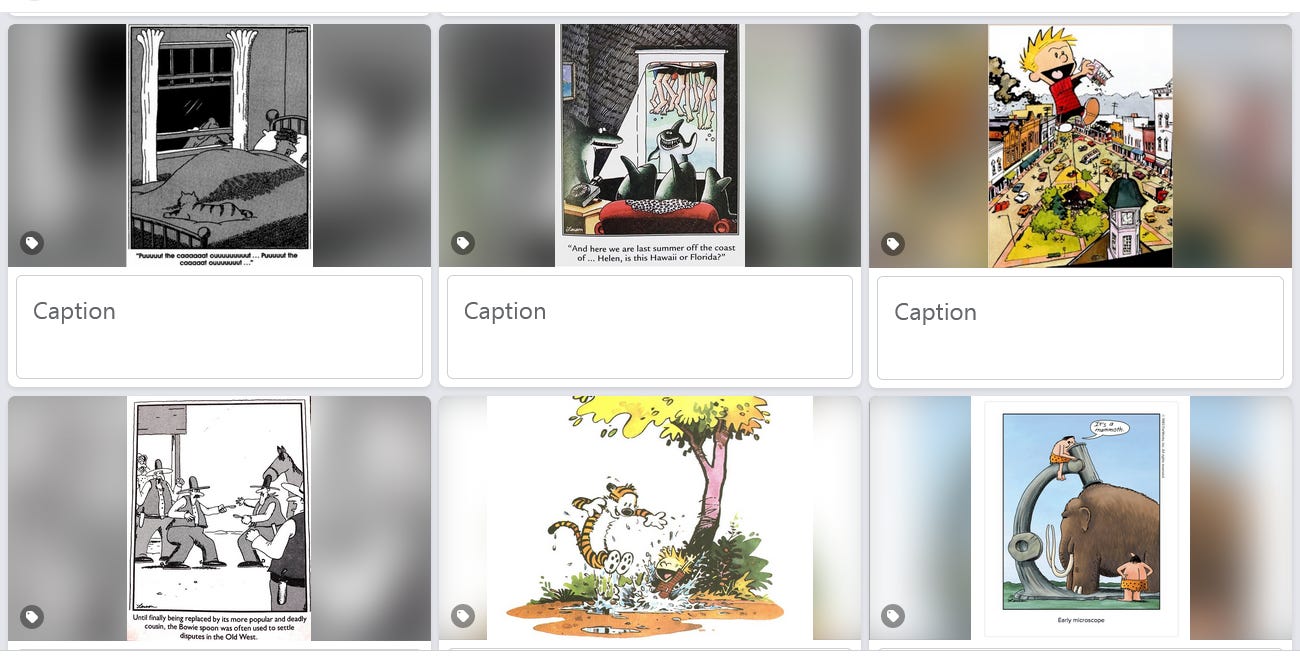Viewport: 1300px width, 660px height.
Task: Click the tag icon on the mammoth microscope cartoon
Action: (x=893, y=616)
